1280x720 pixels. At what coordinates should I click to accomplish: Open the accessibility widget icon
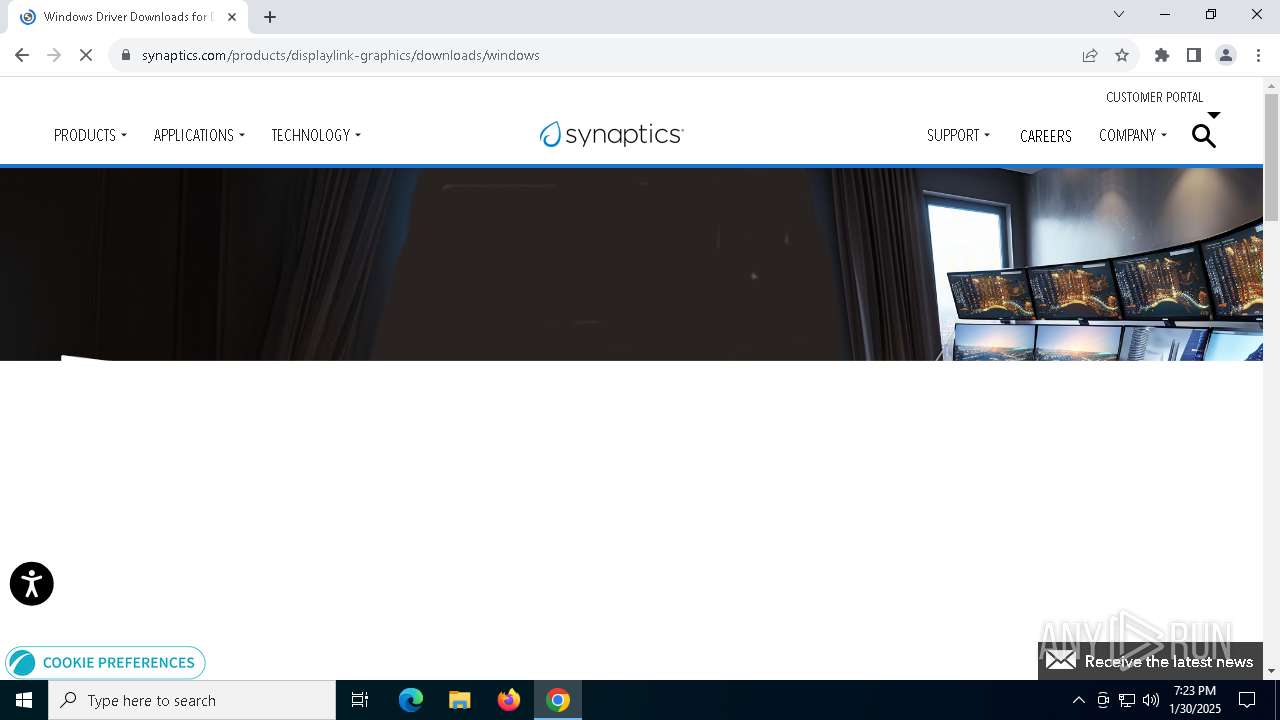(x=32, y=584)
